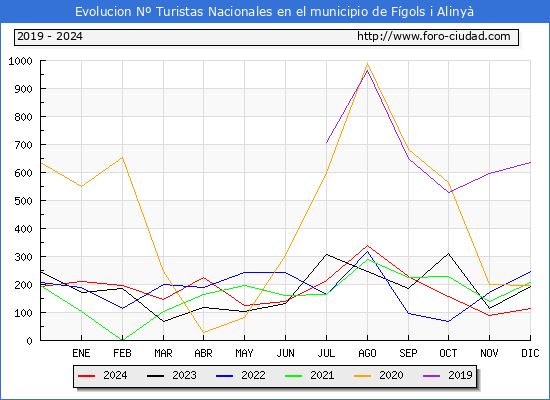Click the JUL month axis label

(326, 353)
